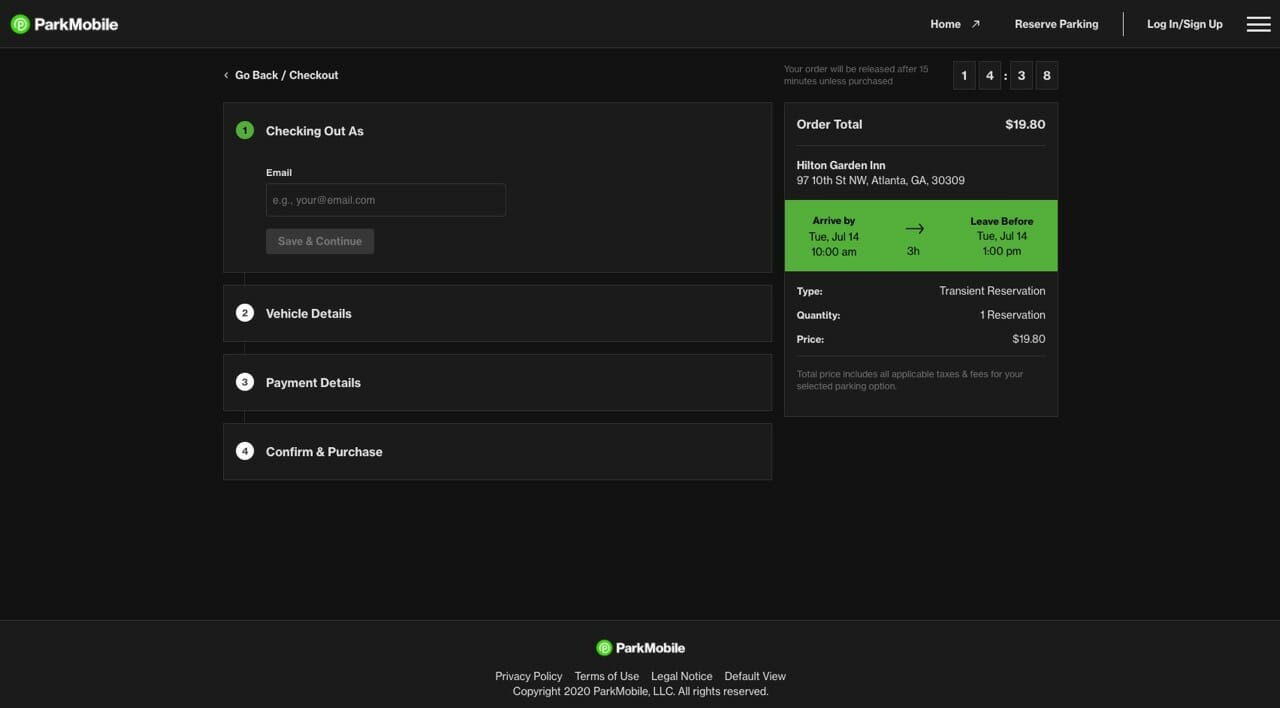This screenshot has width=1280, height=708.
Task: Click the order release notice text
Action: coord(856,75)
